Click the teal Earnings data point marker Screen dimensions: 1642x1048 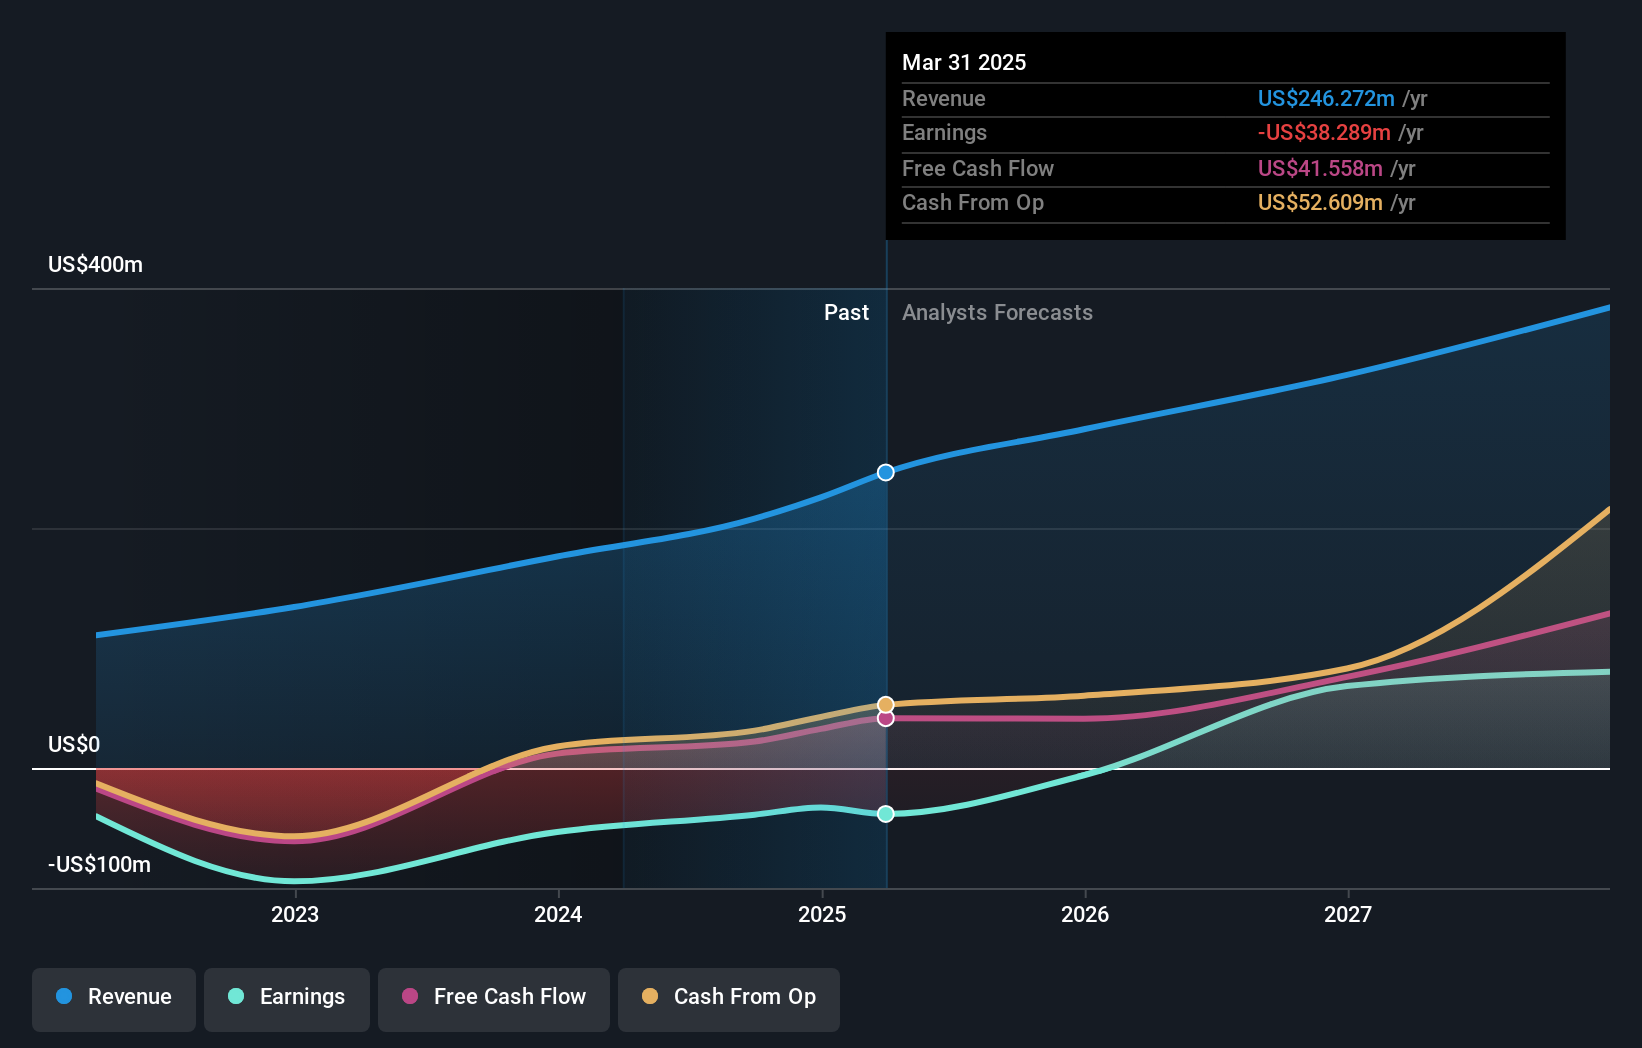(886, 814)
